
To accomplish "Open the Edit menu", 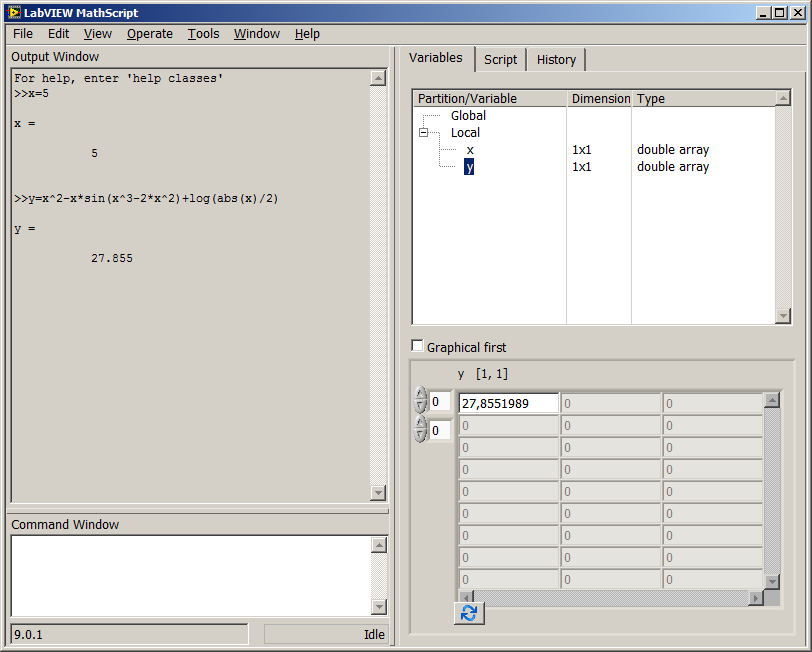I will 58,34.
